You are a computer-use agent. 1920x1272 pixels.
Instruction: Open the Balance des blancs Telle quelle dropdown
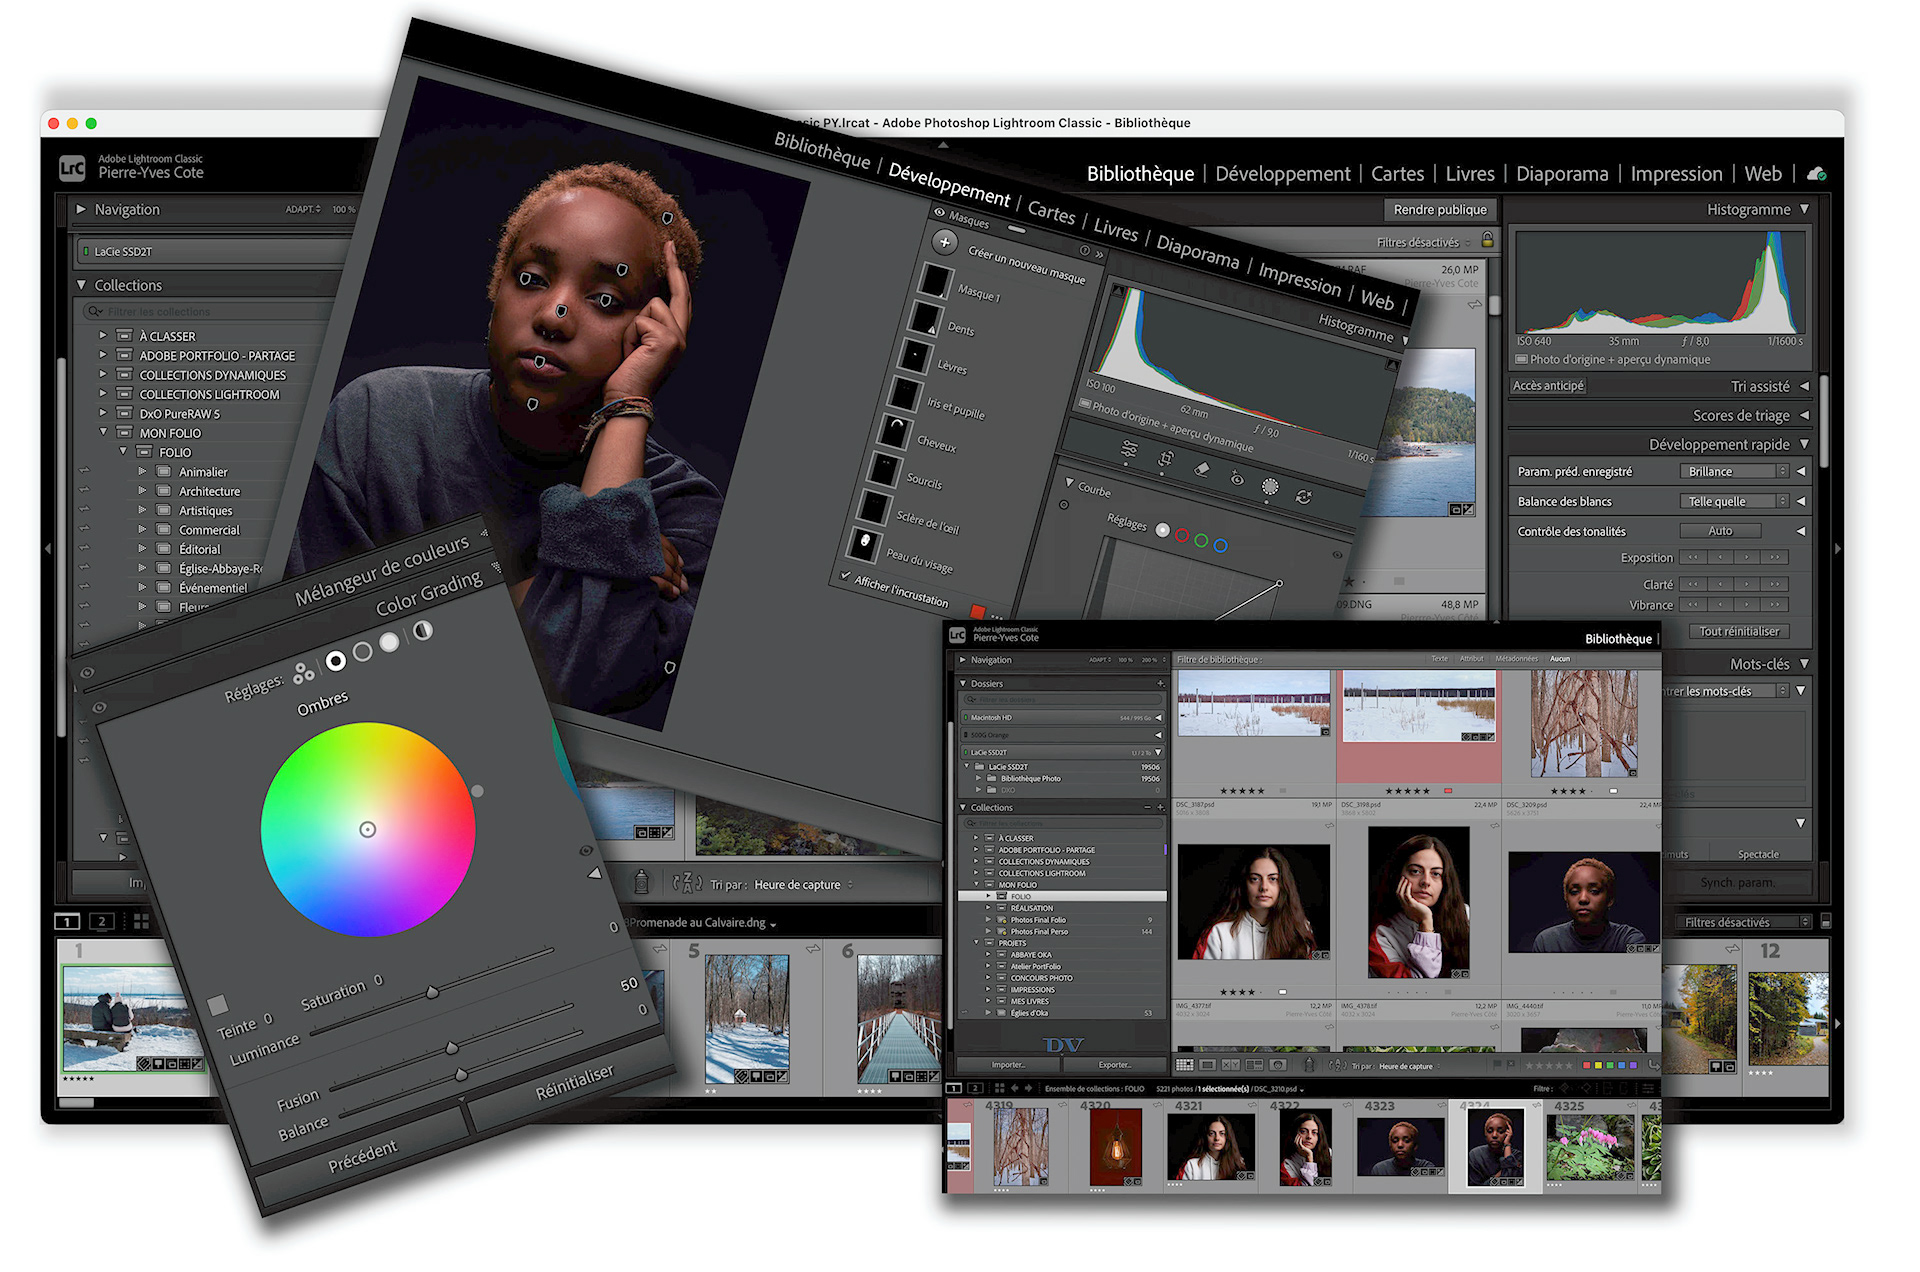(x=1735, y=501)
